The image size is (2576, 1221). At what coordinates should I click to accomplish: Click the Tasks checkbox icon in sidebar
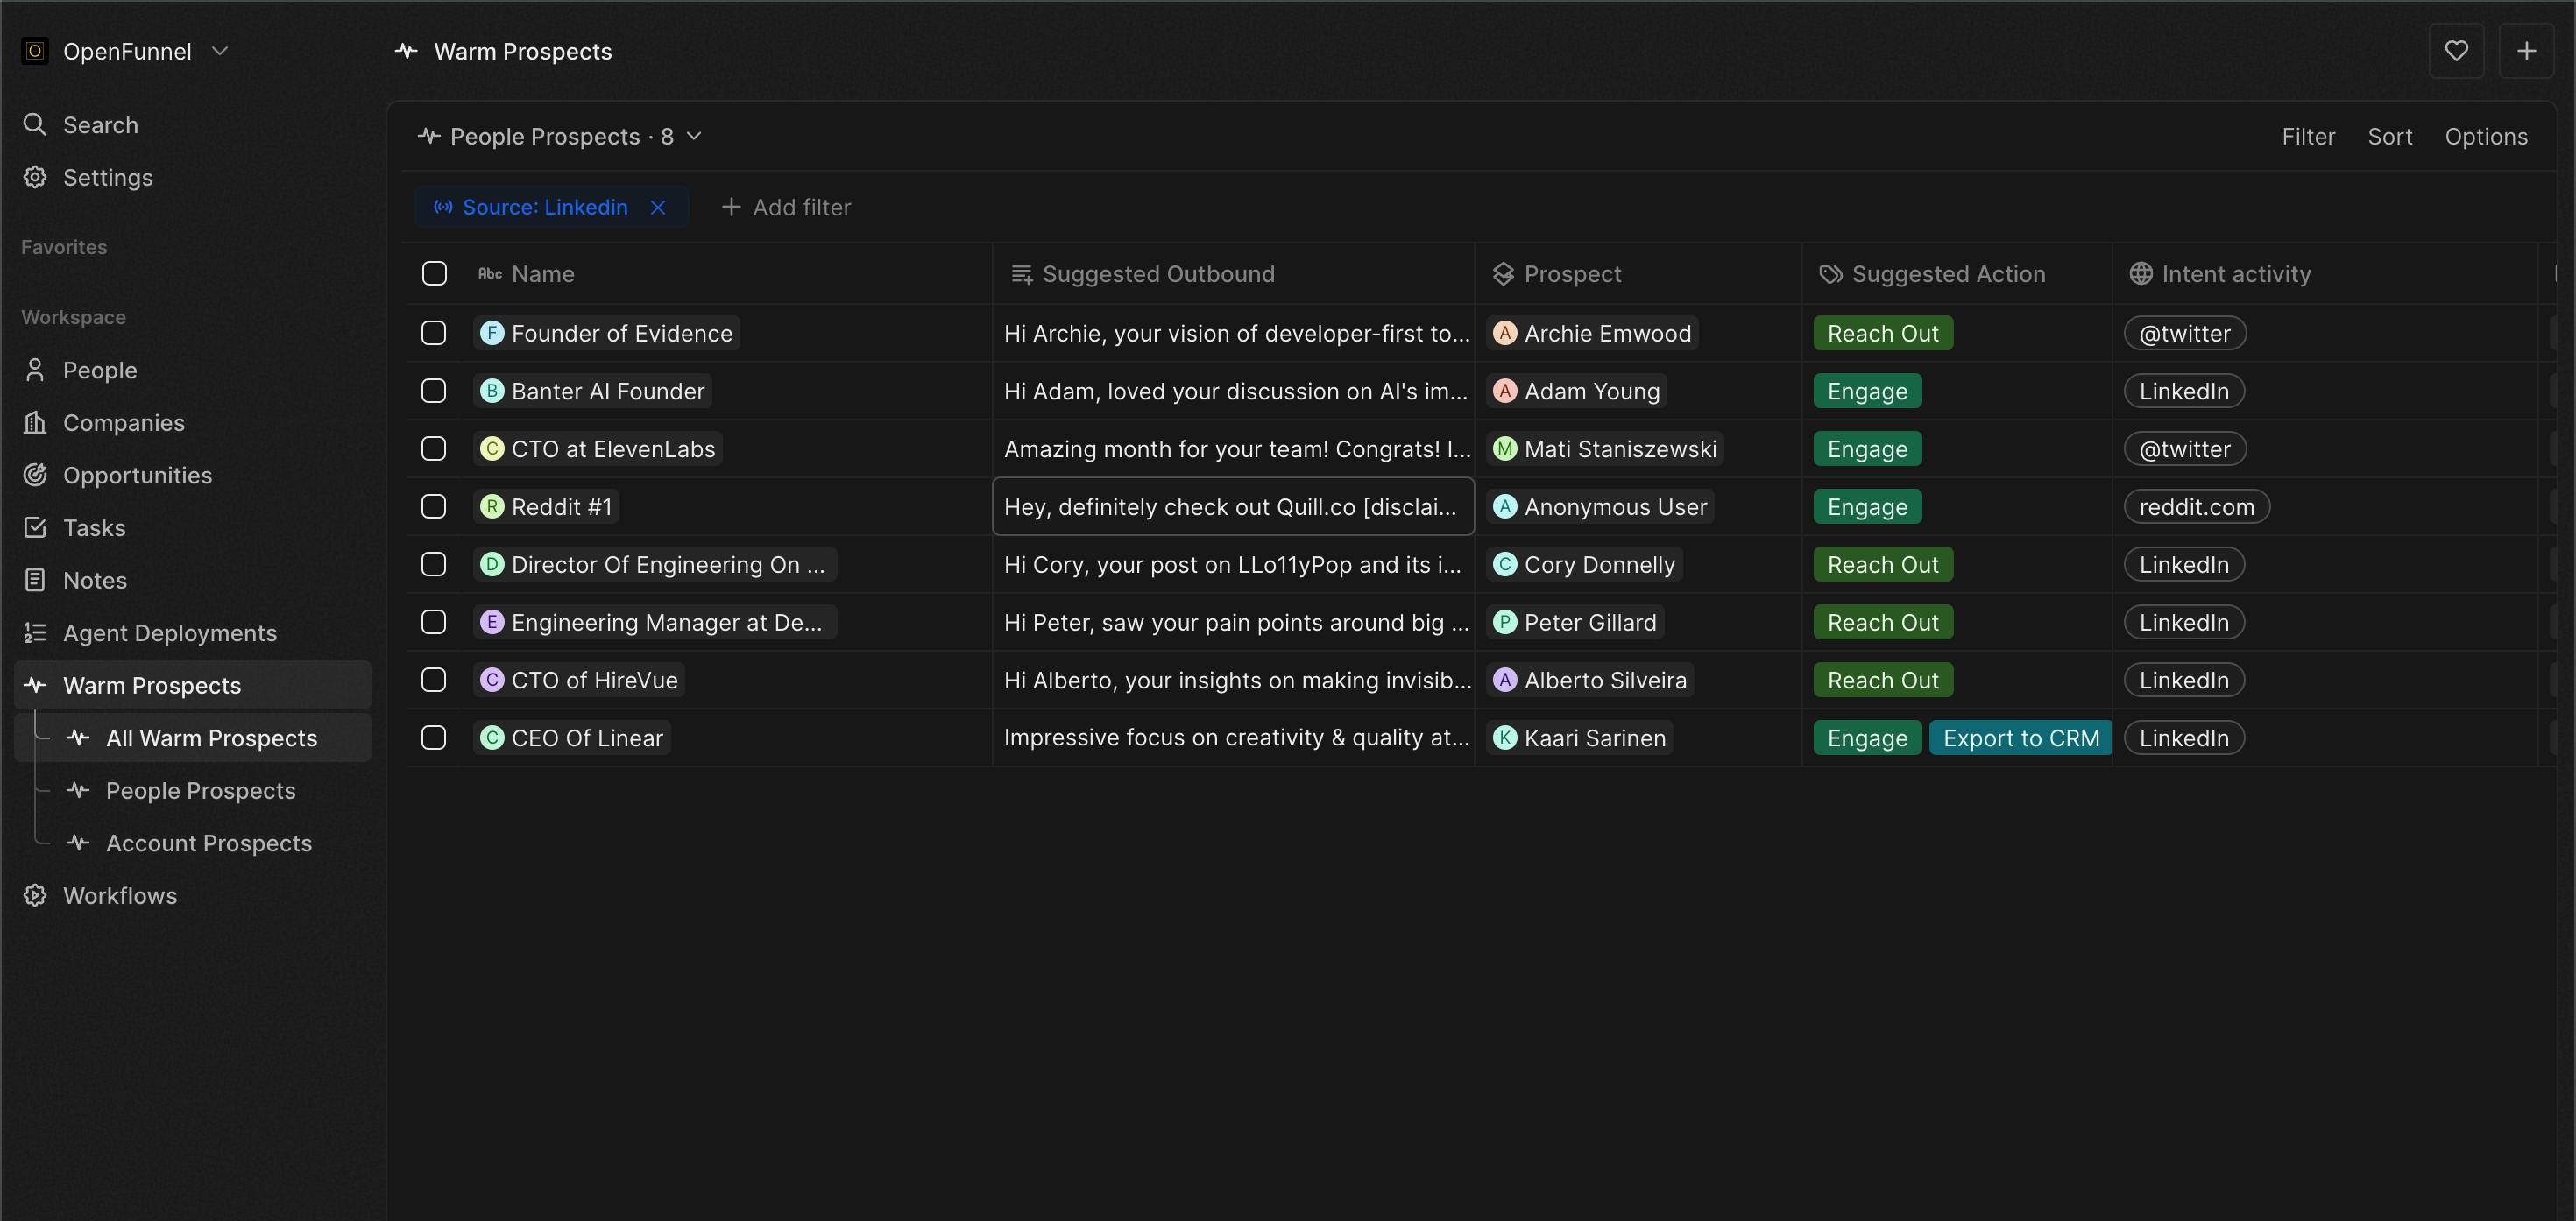tap(35, 528)
